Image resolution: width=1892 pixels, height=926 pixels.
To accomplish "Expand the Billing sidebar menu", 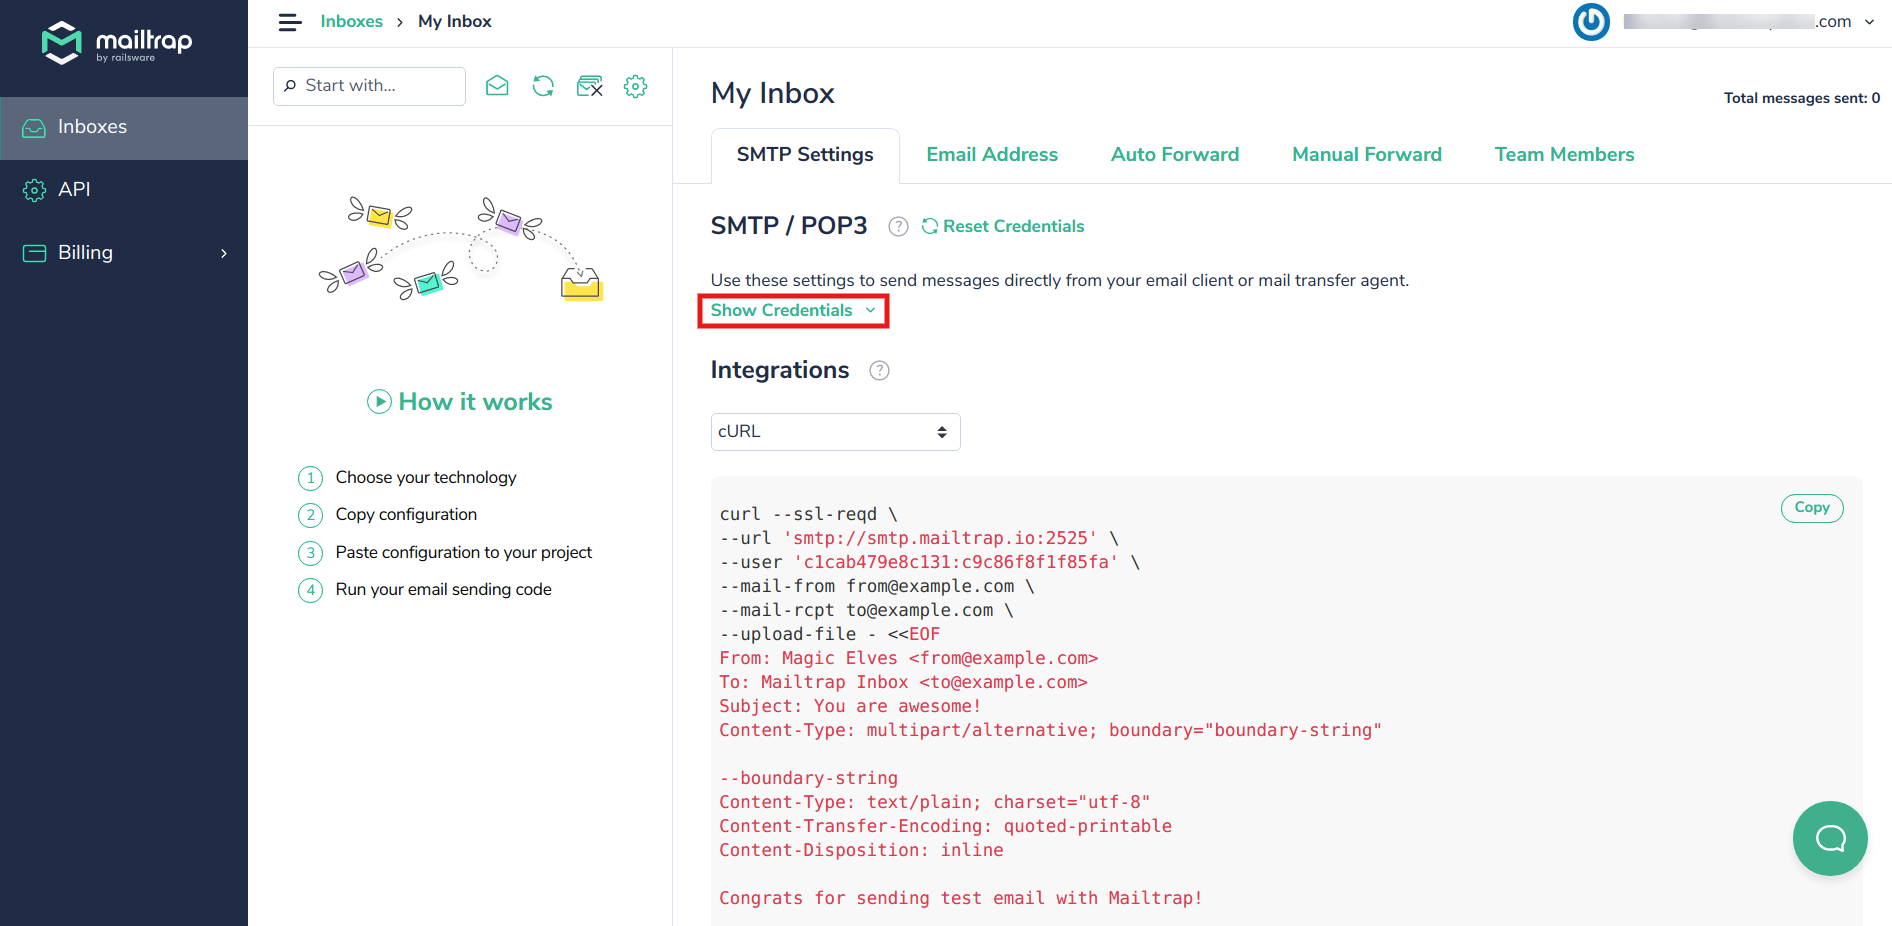I will pos(124,253).
